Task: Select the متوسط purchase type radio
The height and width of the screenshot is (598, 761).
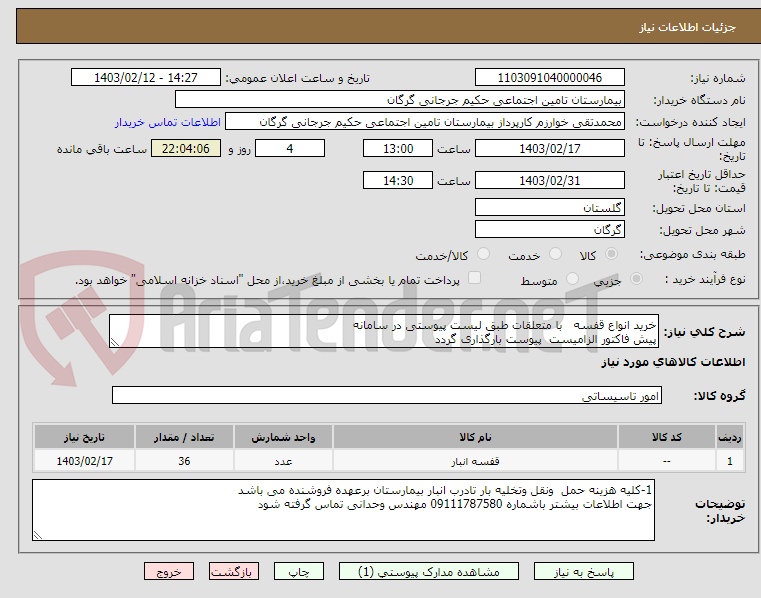Action: pos(573,279)
